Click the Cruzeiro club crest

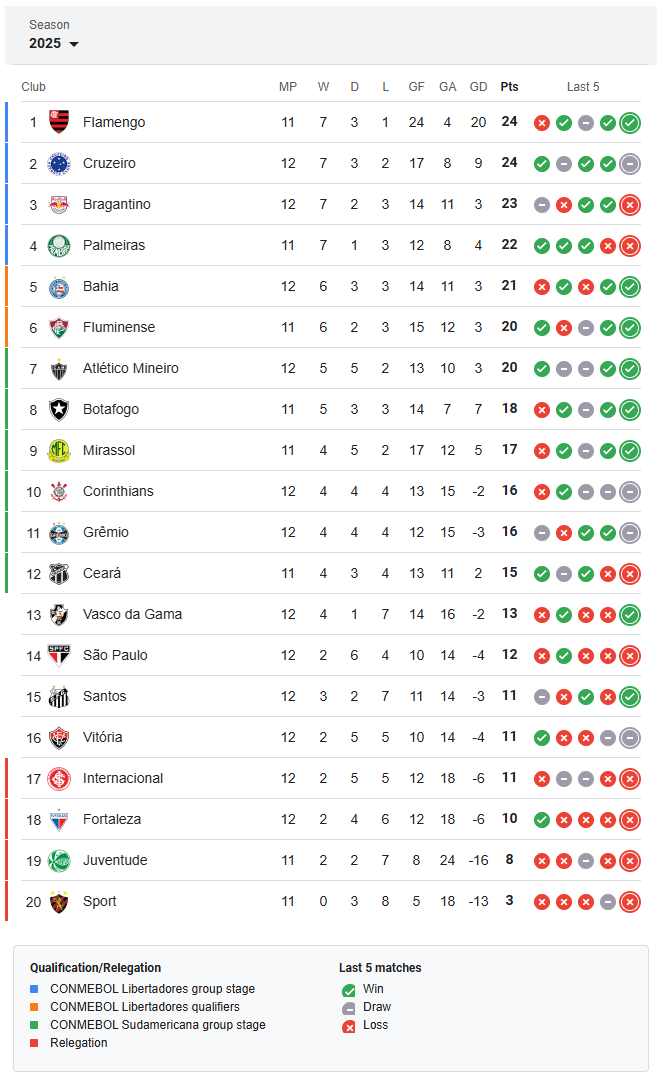pyautogui.click(x=59, y=164)
